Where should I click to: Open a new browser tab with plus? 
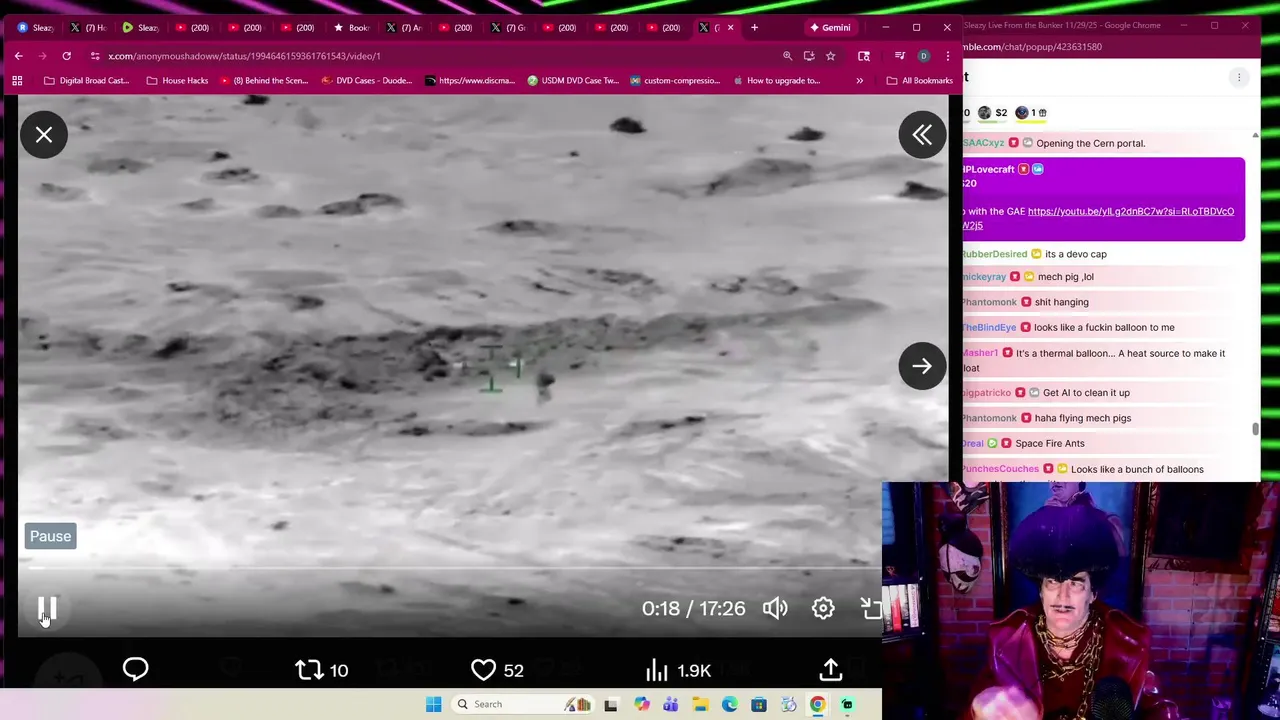[x=754, y=27]
